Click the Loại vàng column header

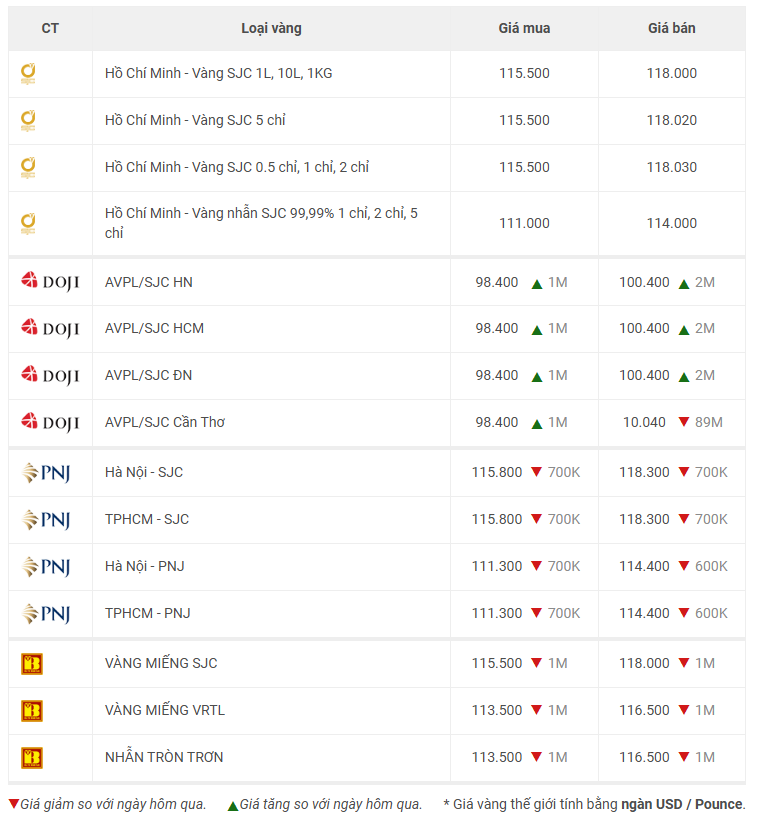pyautogui.click(x=271, y=28)
